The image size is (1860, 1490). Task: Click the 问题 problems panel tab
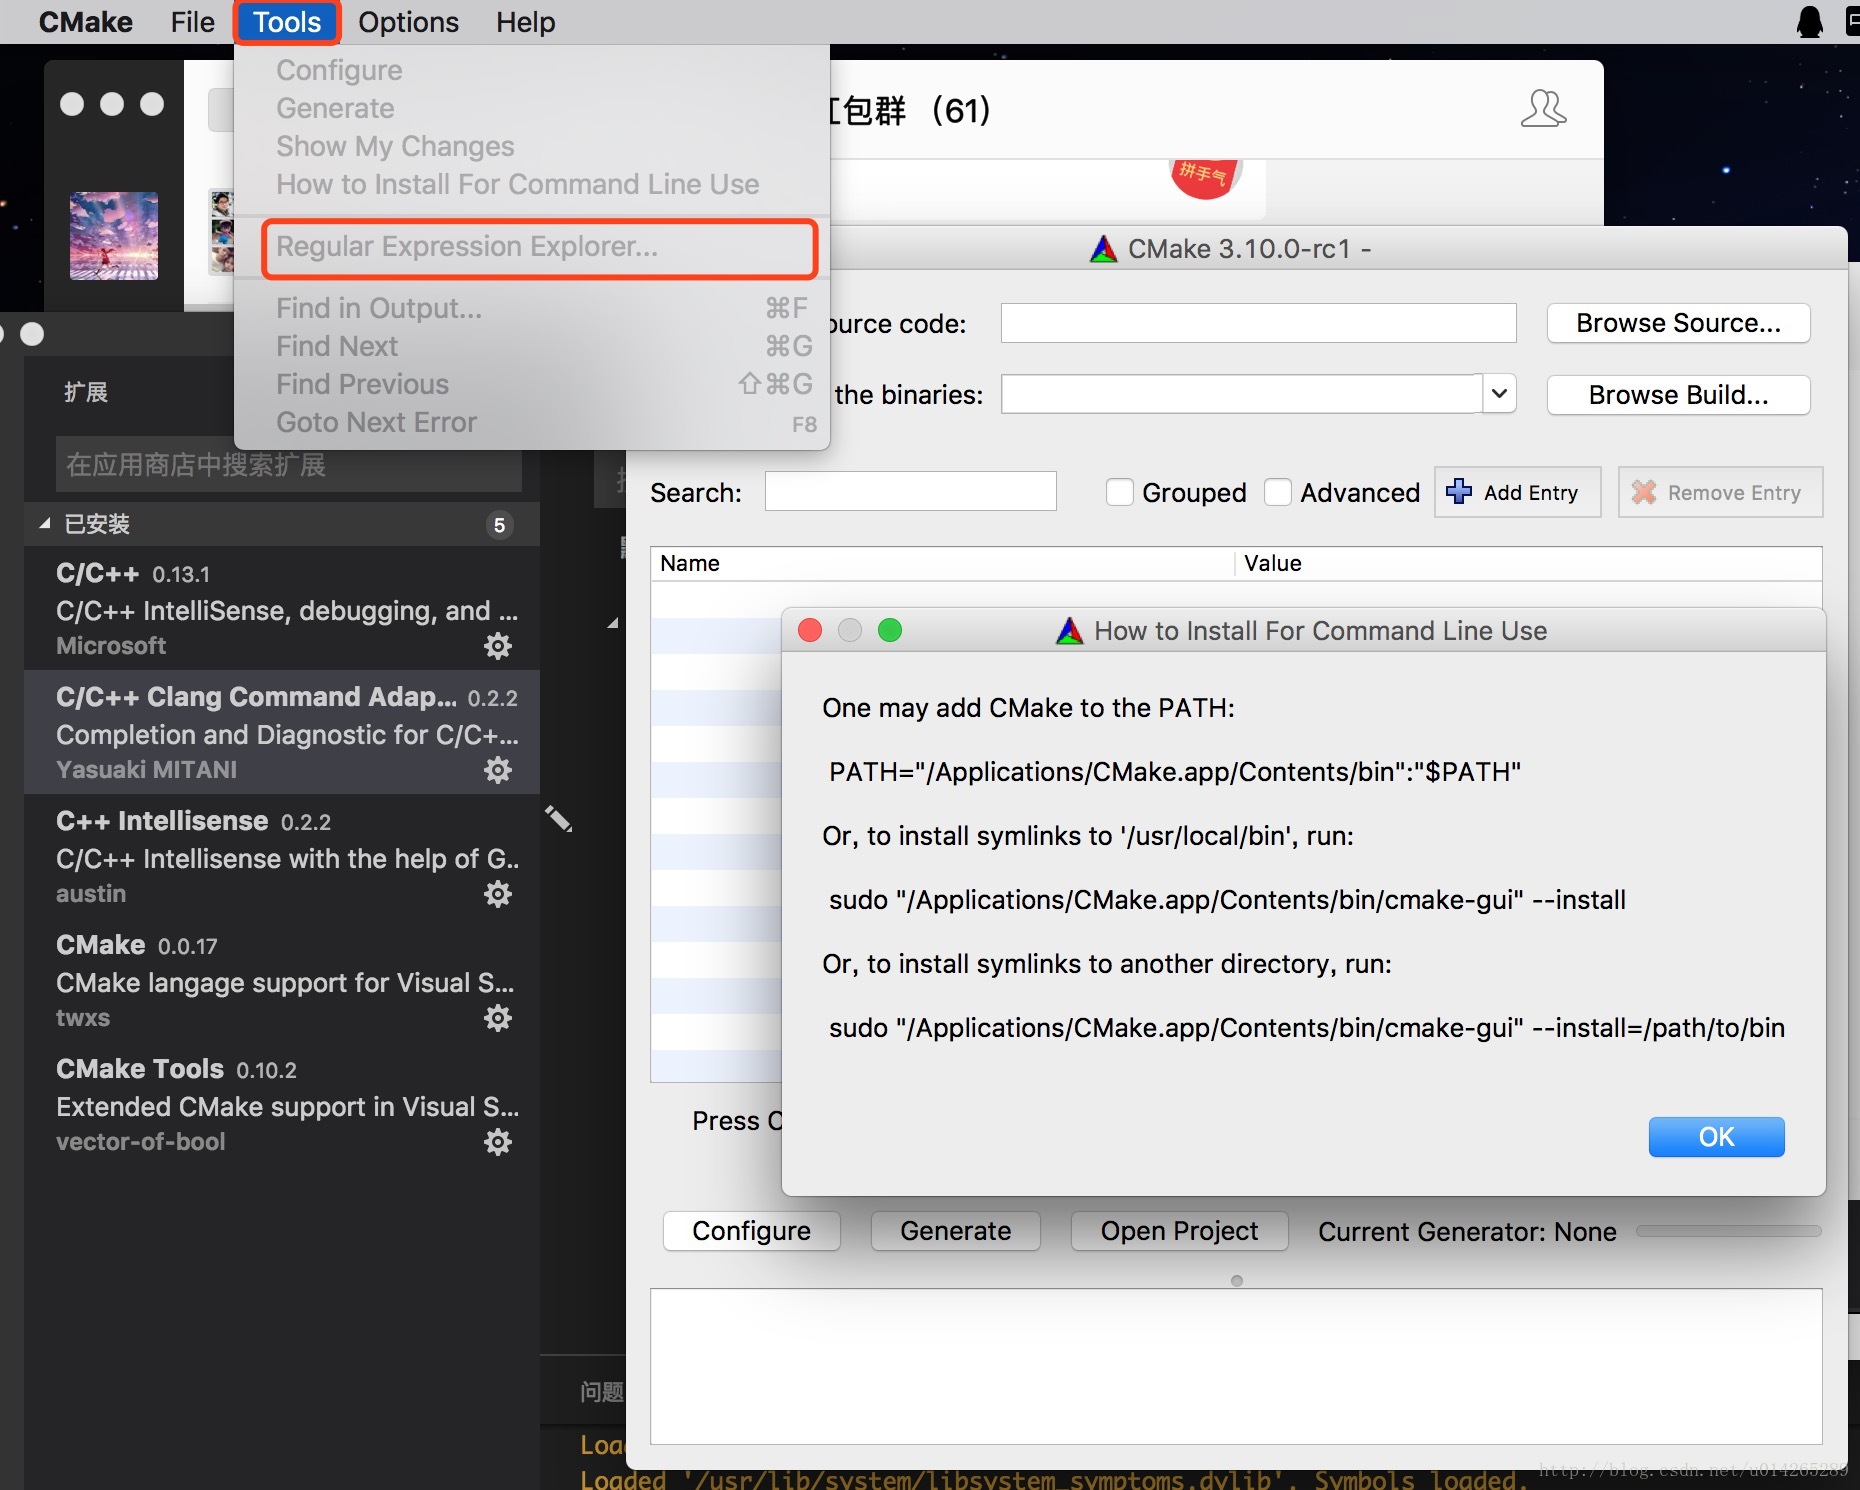tap(601, 1391)
